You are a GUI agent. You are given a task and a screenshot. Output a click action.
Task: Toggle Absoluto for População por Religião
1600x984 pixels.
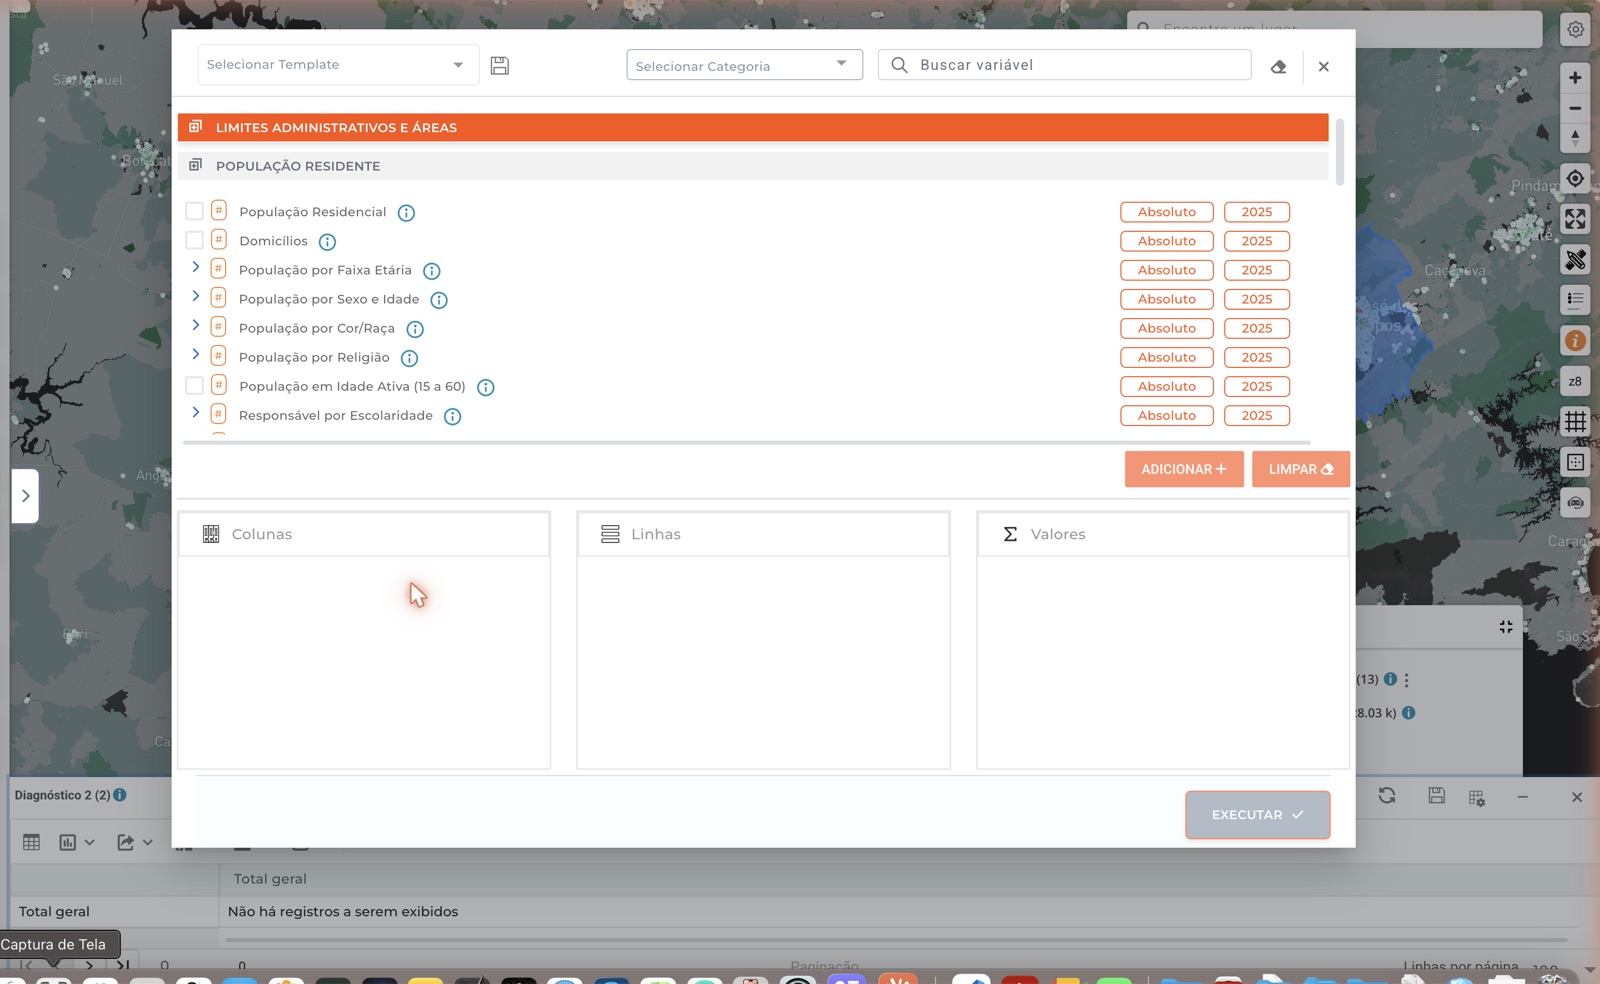[1166, 357]
